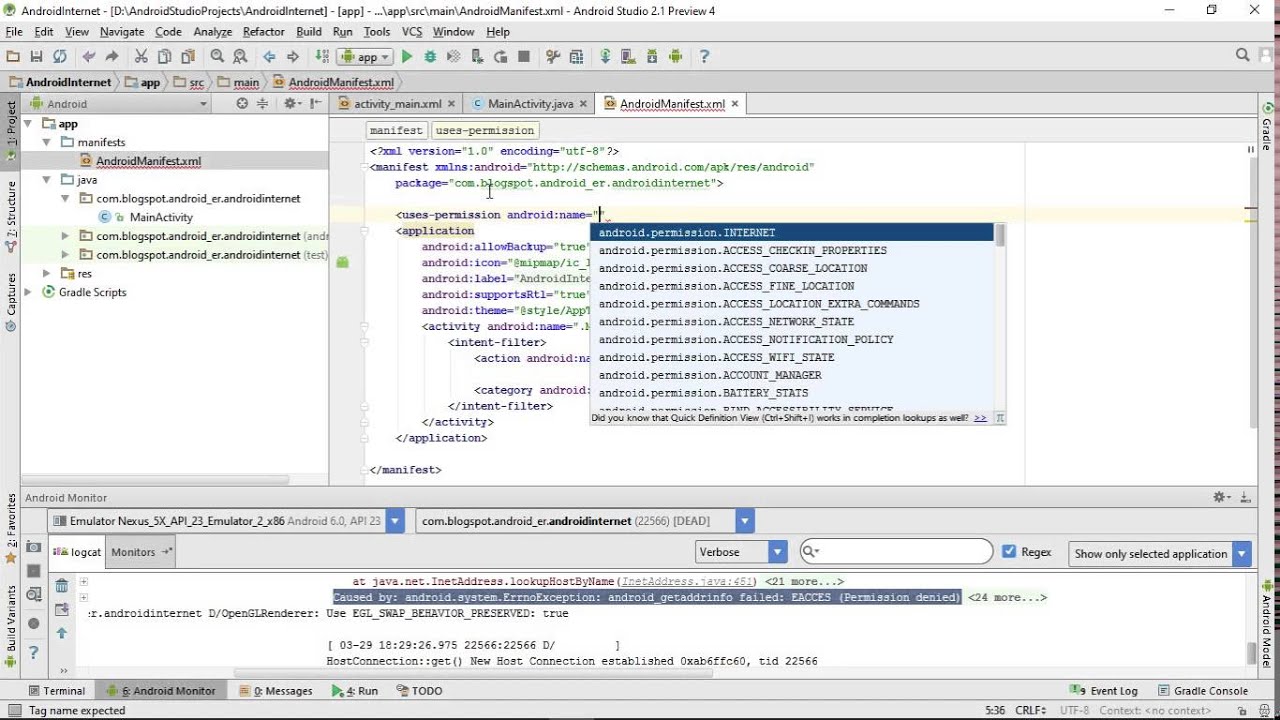Click the Navigate Back arrow
The image size is (1280, 720).
click(269, 57)
